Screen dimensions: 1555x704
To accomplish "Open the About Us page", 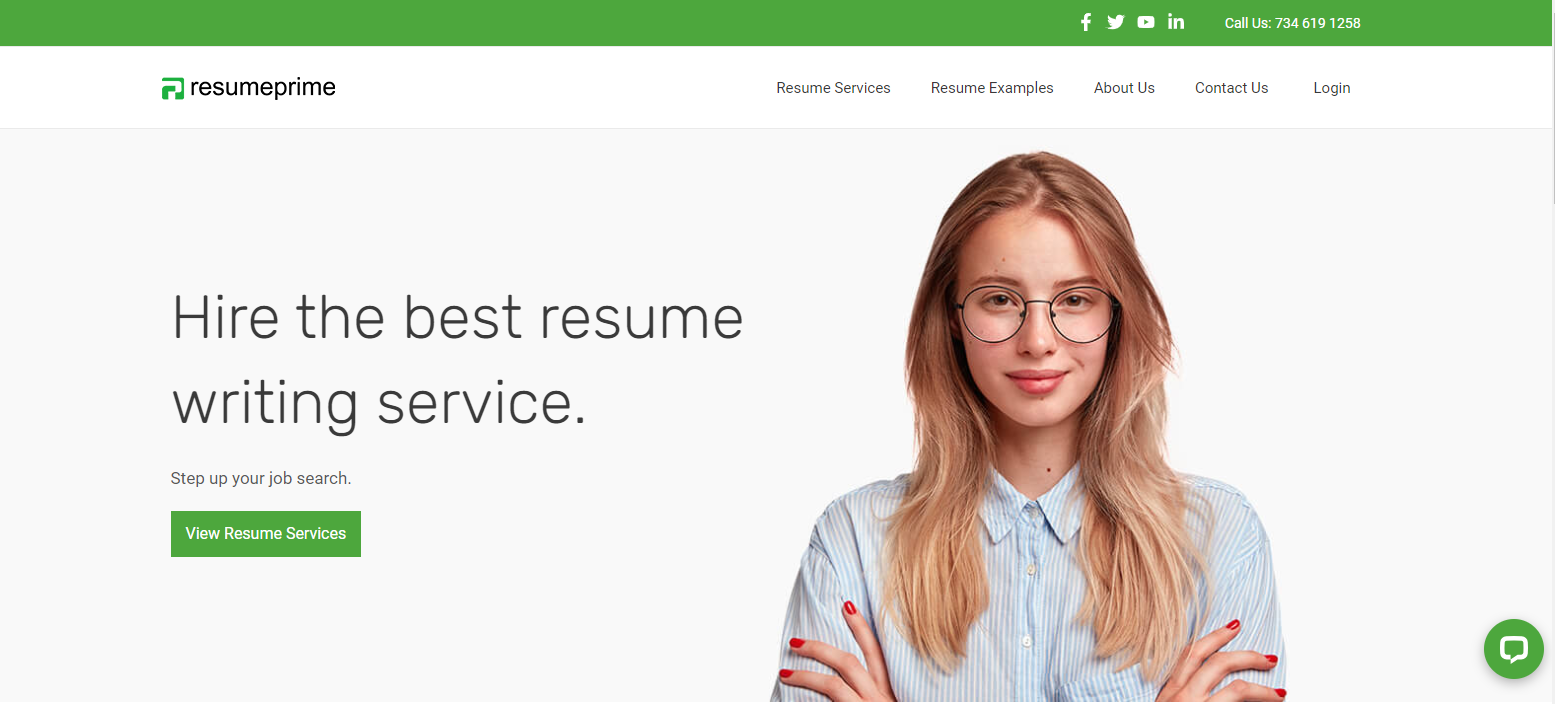I will click(x=1124, y=88).
